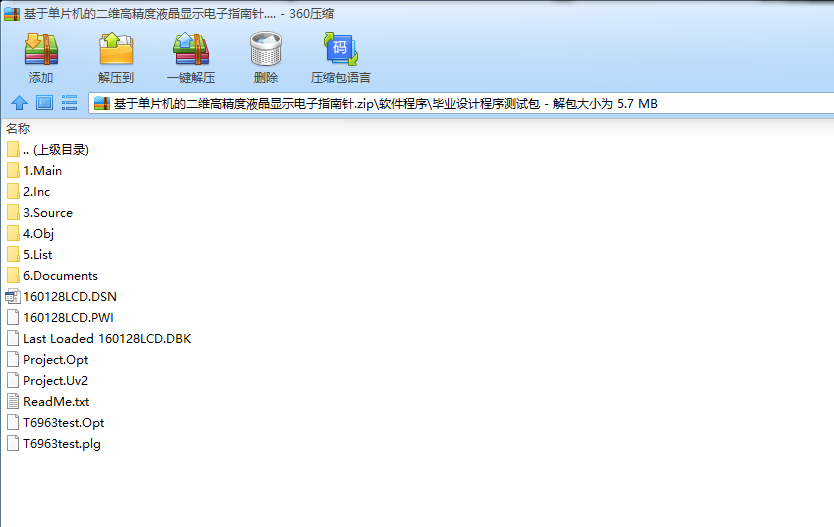Image resolution: width=834 pixels, height=527 pixels.
Task: Select the .. (上级目录) parent folder entry
Action: click(48, 149)
